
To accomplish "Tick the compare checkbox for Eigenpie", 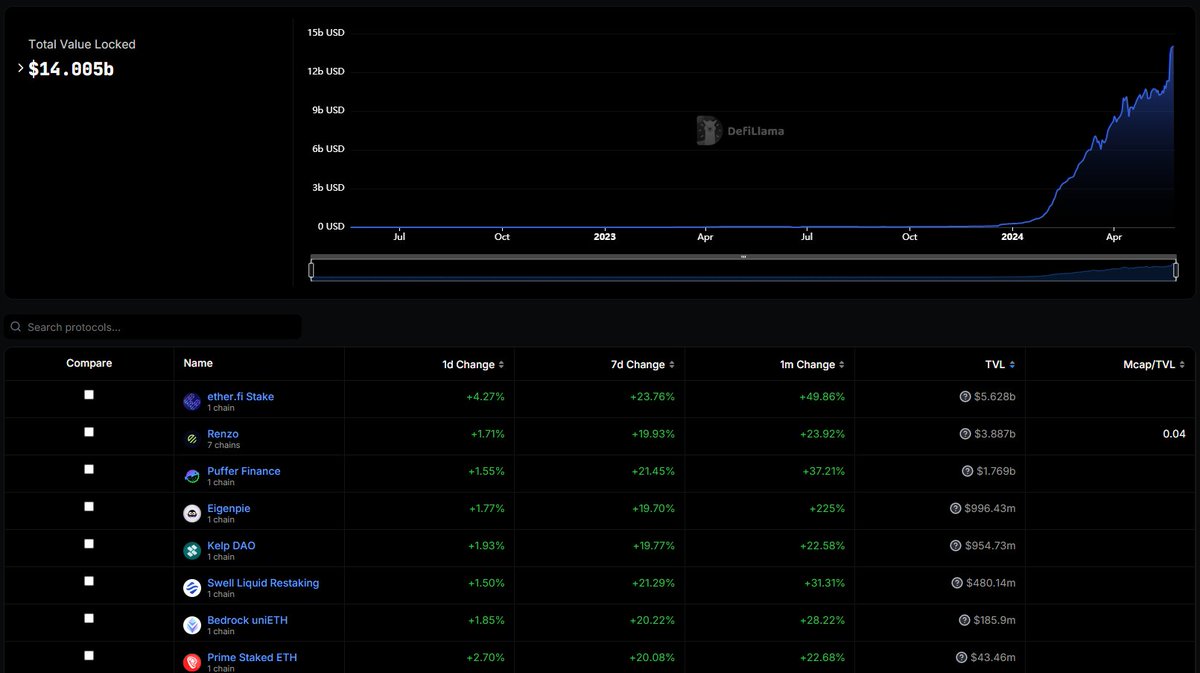I will click(89, 507).
